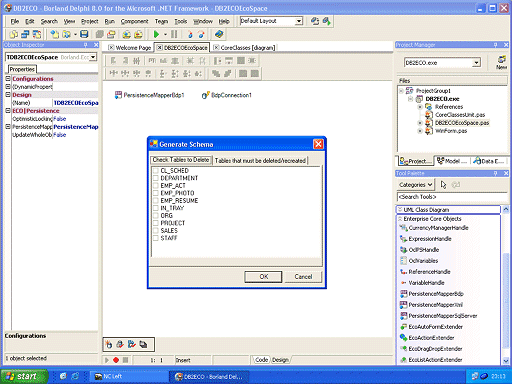Pick EcoDragDropExtender in the Tool Palette
The width and height of the screenshot is (512, 384).
431,349
